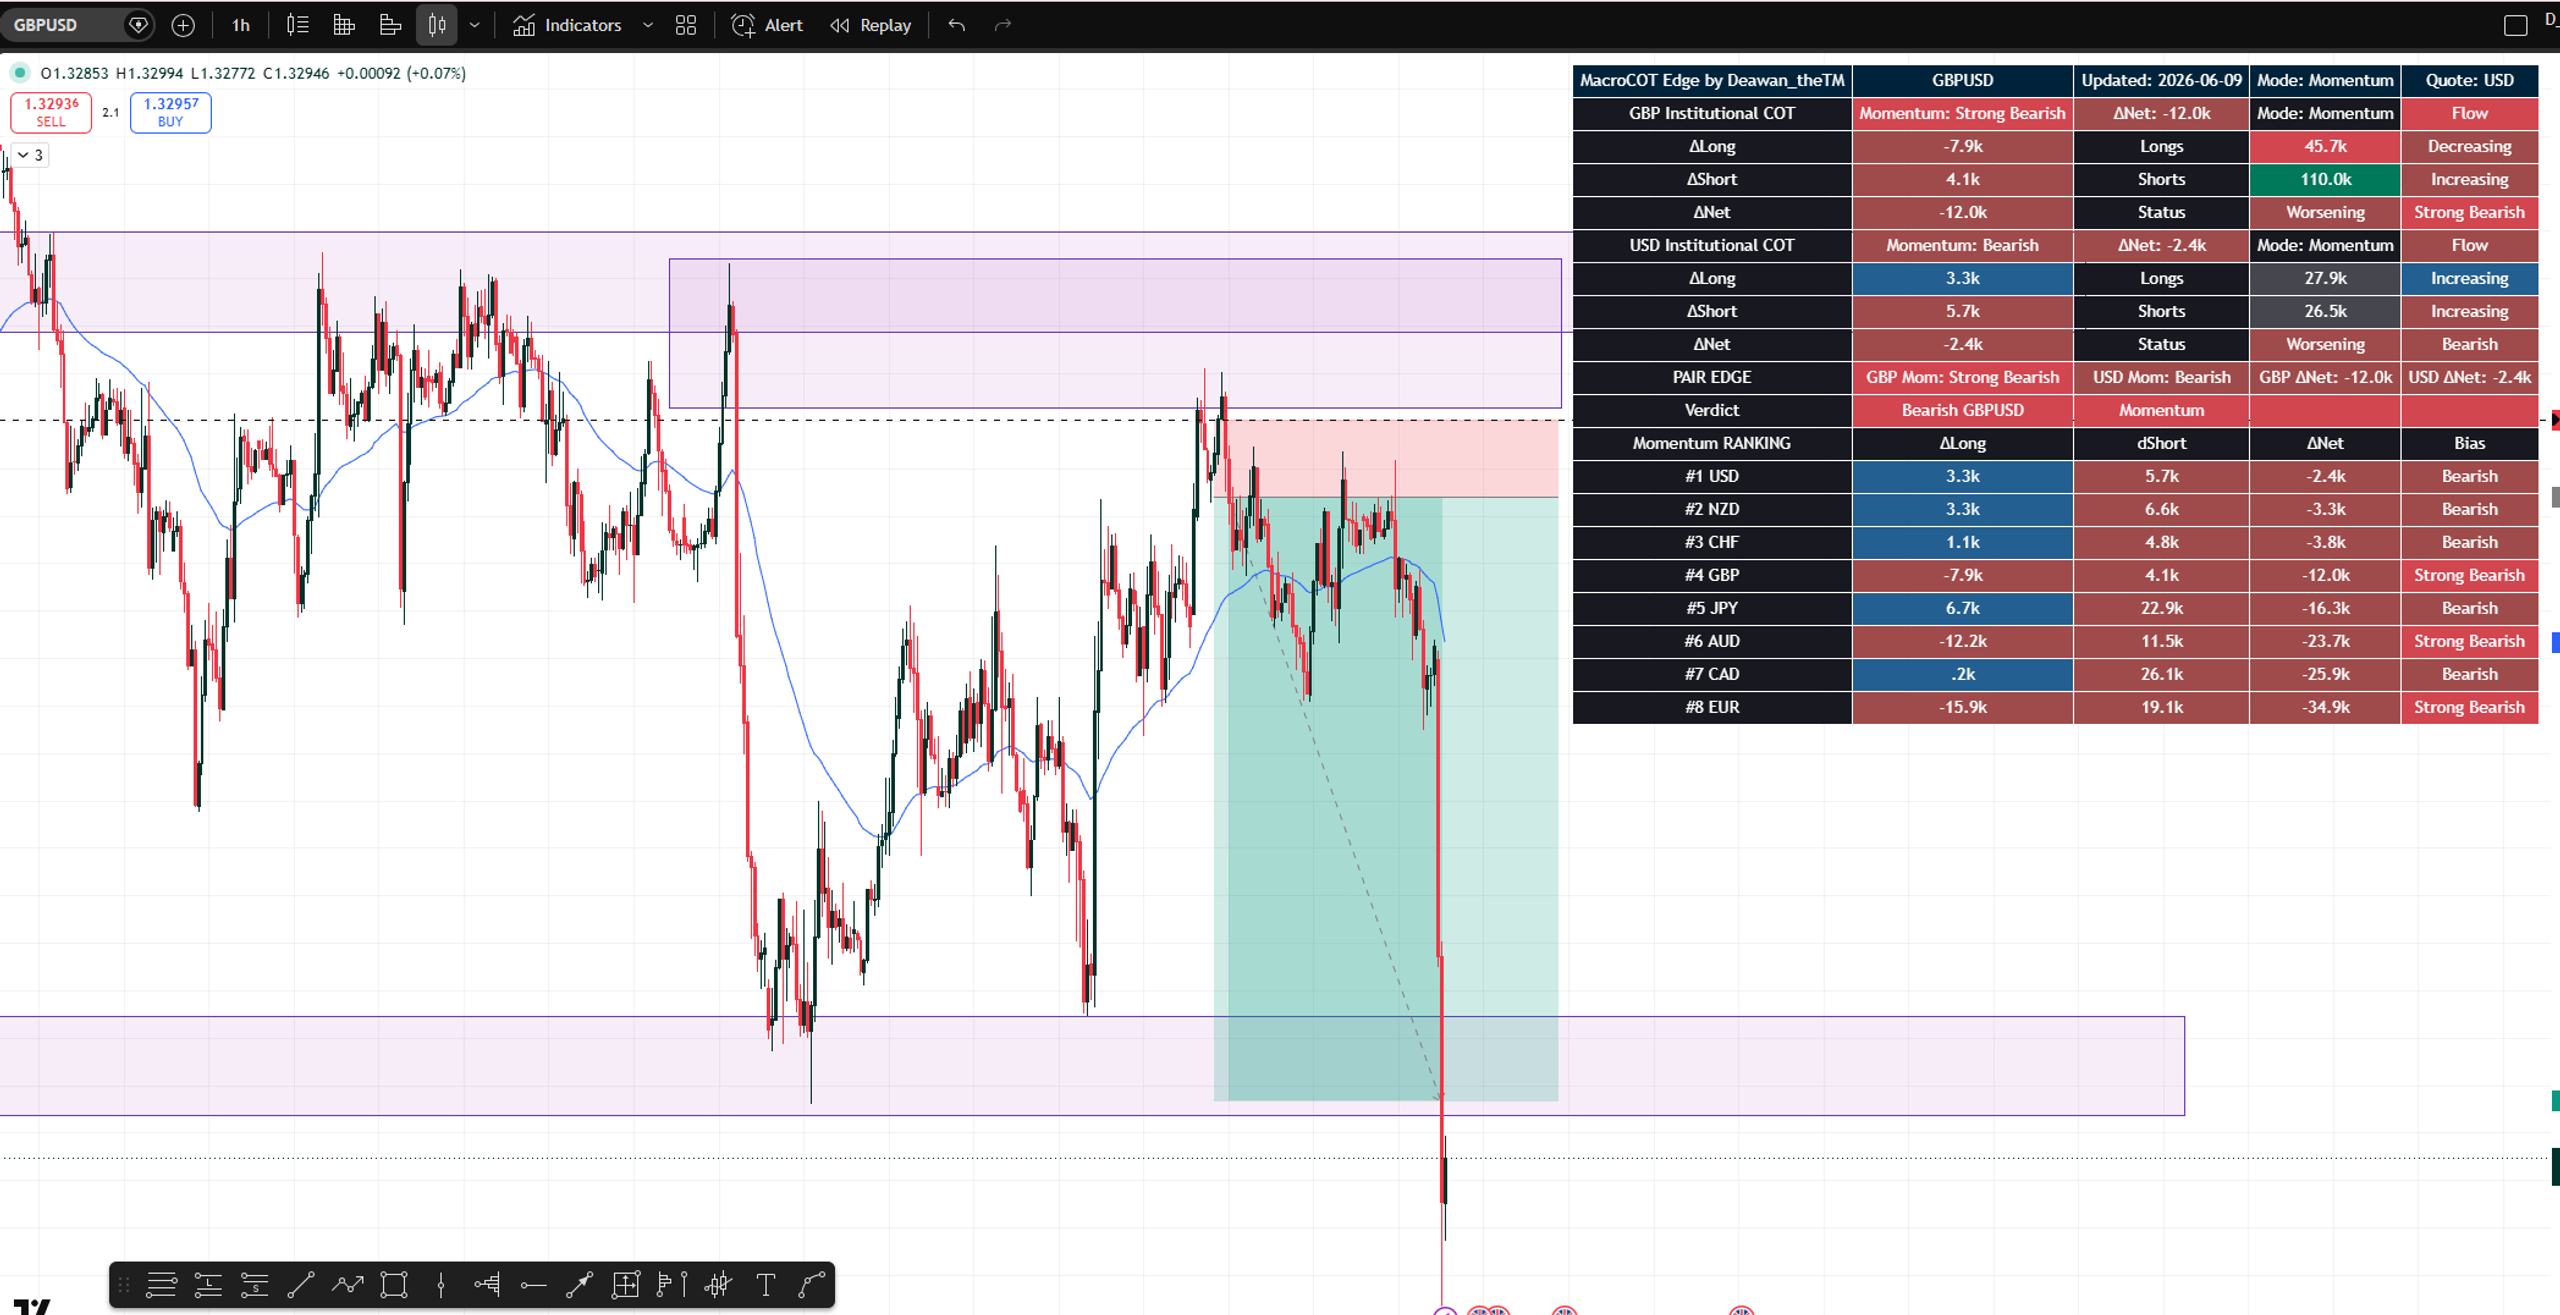Open the layout setup grid icon
Image resolution: width=2560 pixels, height=1315 pixels.
686,25
